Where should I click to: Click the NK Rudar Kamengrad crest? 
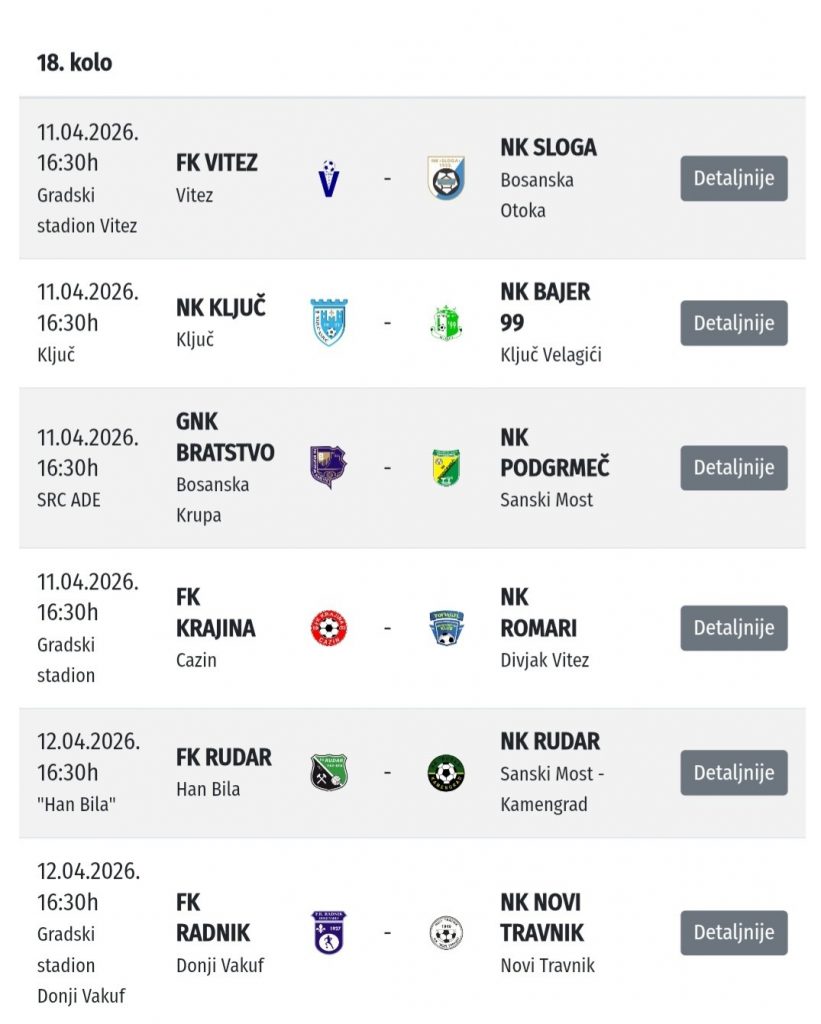[x=446, y=772]
